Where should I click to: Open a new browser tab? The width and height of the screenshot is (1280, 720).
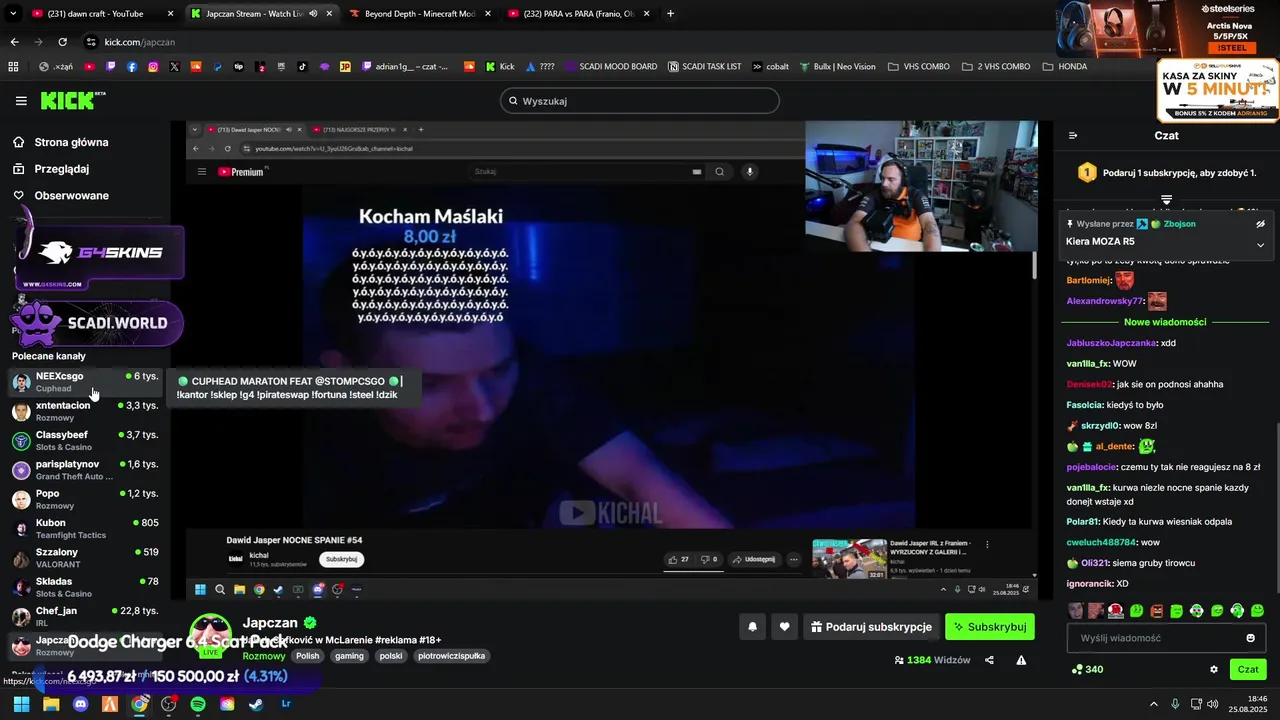(x=670, y=14)
